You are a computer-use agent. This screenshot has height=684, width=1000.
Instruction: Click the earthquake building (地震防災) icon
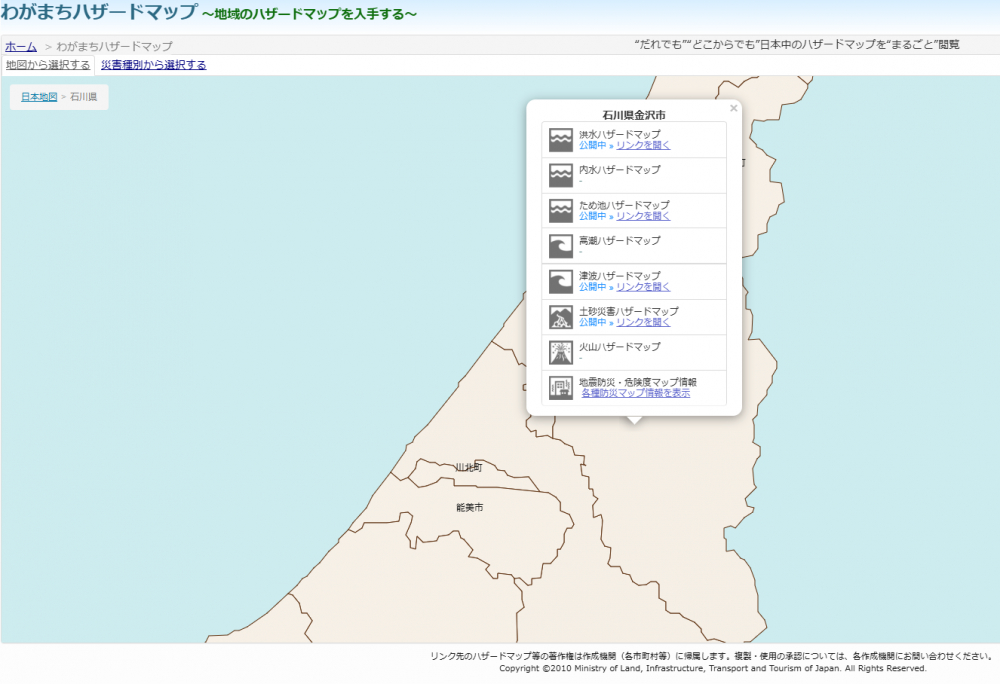pyautogui.click(x=561, y=388)
